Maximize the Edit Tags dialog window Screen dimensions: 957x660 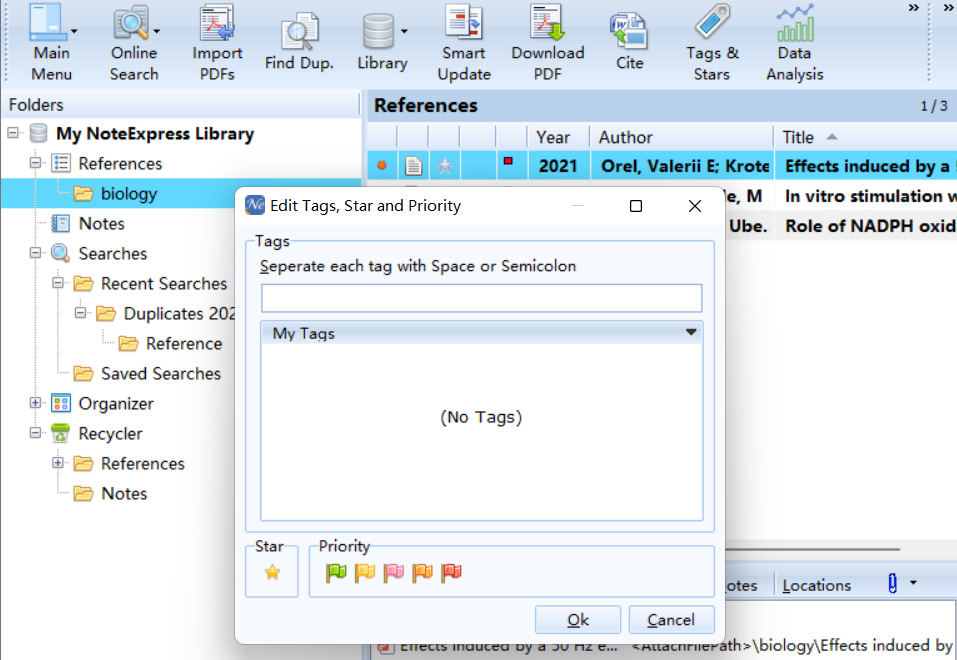636,206
